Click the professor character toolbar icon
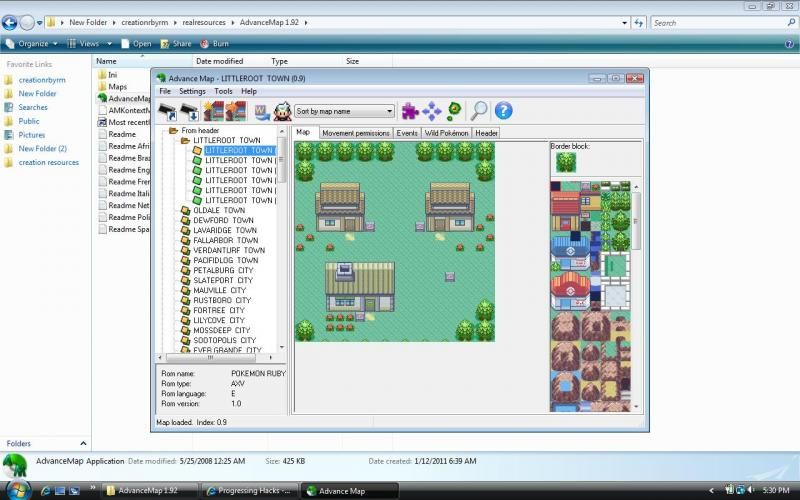Screen dimensions: 800x500 tap(282, 111)
